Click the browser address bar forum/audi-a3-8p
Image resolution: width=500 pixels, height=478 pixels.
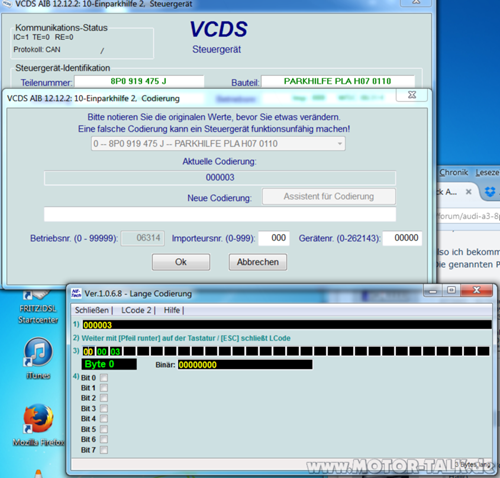[469, 216]
